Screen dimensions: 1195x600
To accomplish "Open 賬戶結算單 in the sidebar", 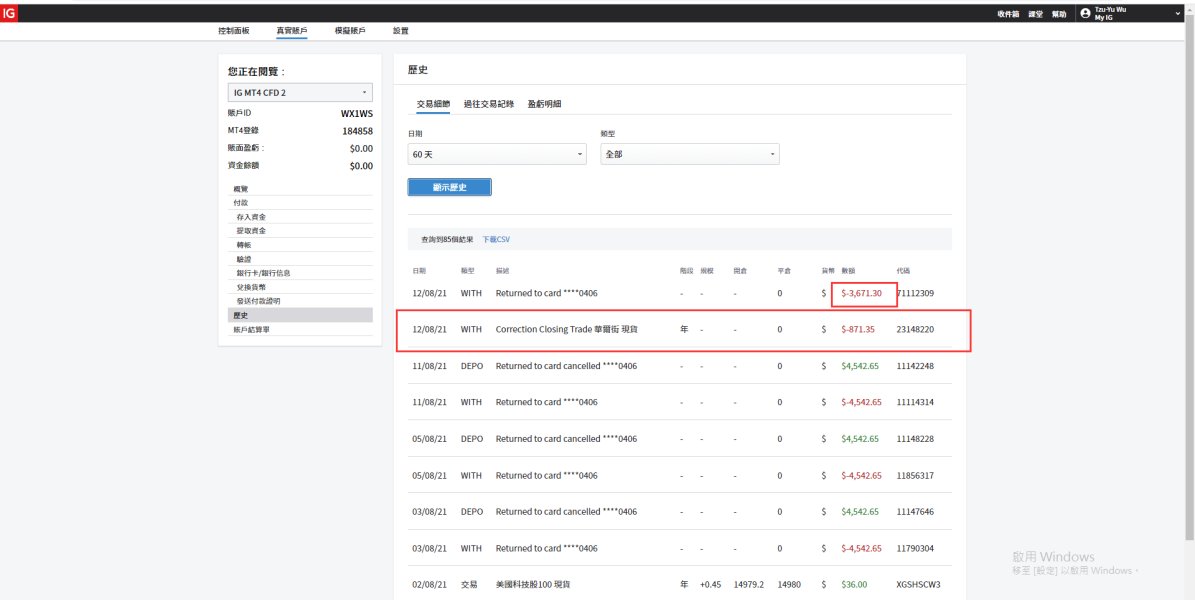I will 251,329.
